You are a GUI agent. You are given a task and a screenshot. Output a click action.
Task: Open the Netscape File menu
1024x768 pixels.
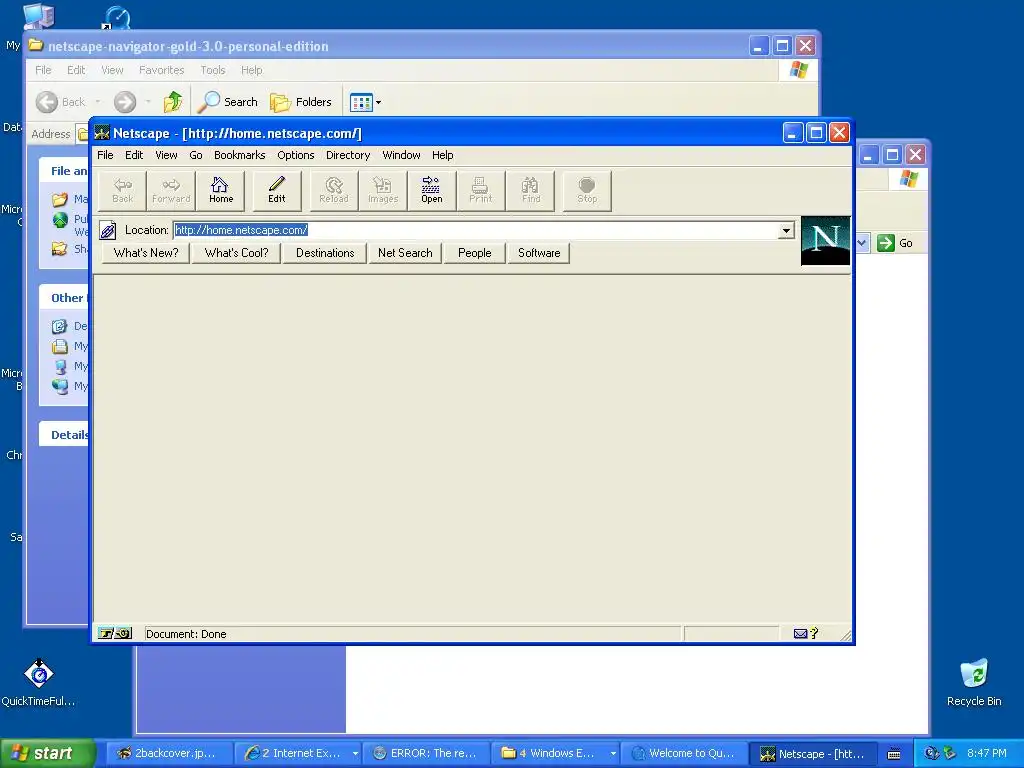[x=105, y=155]
